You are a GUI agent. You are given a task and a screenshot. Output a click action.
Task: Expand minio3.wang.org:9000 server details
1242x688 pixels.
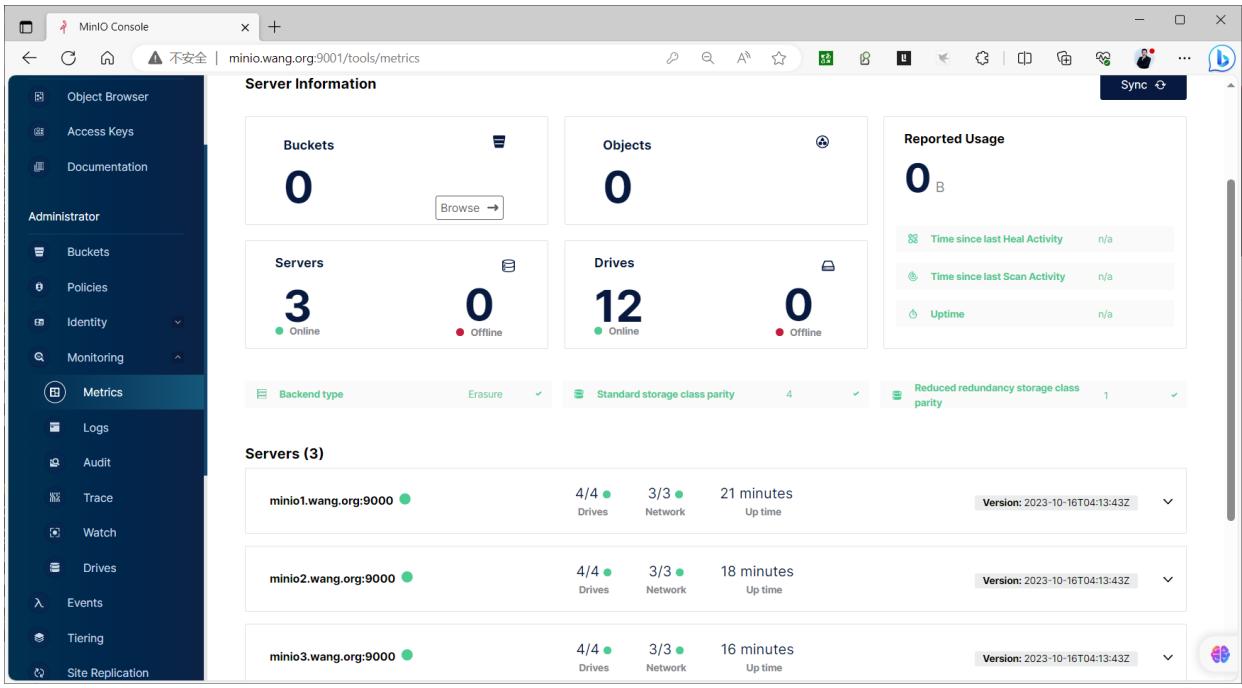[x=1167, y=657]
